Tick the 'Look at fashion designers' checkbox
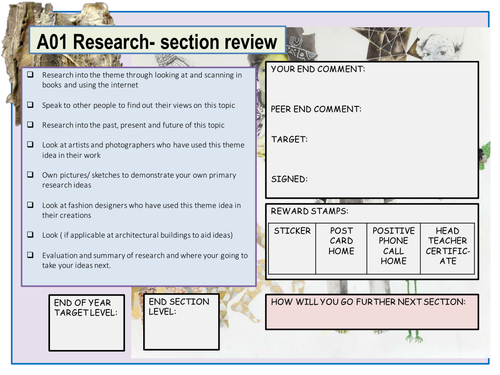The width and height of the screenshot is (500, 375). [30, 205]
